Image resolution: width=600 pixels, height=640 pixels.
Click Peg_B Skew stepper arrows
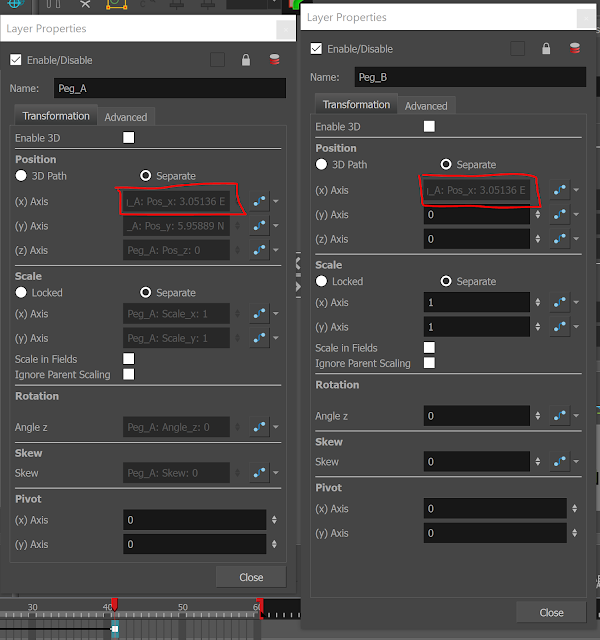tap(538, 462)
